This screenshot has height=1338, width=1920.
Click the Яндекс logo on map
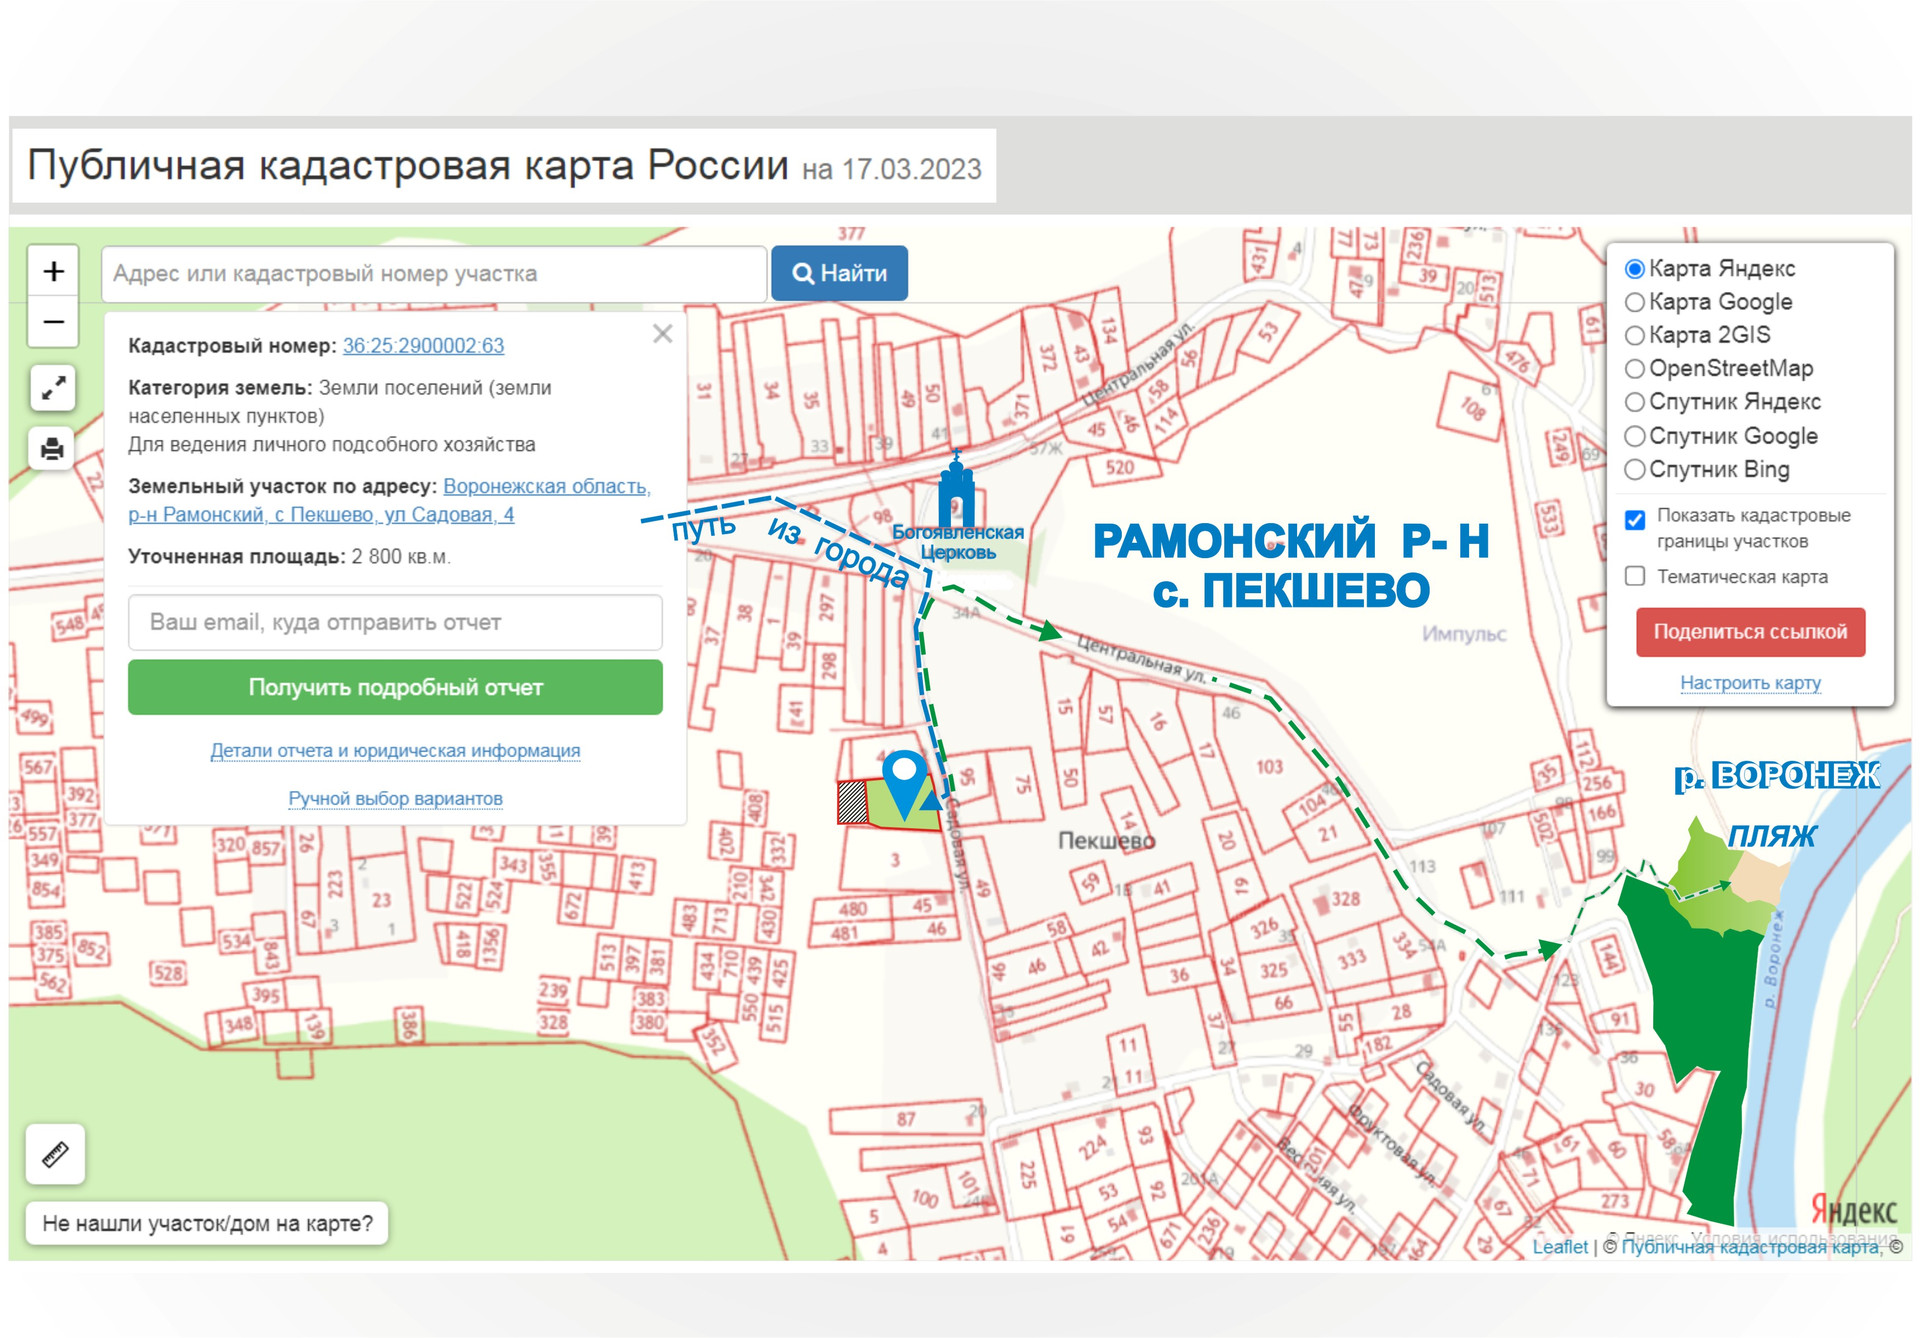[1854, 1210]
